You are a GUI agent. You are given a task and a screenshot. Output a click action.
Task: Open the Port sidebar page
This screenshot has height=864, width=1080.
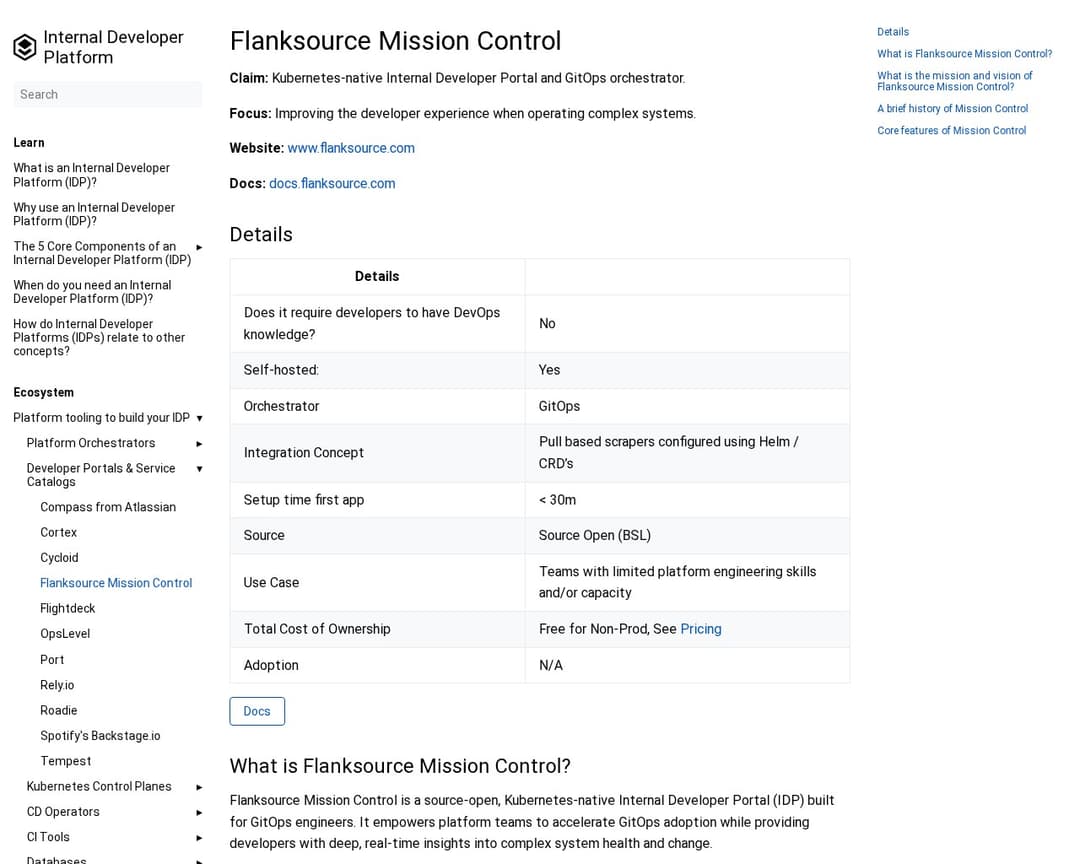pos(52,660)
